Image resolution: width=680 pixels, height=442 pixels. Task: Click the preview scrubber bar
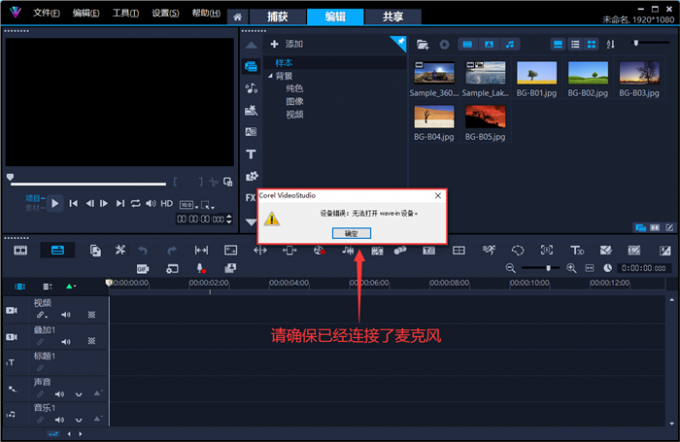(88, 184)
